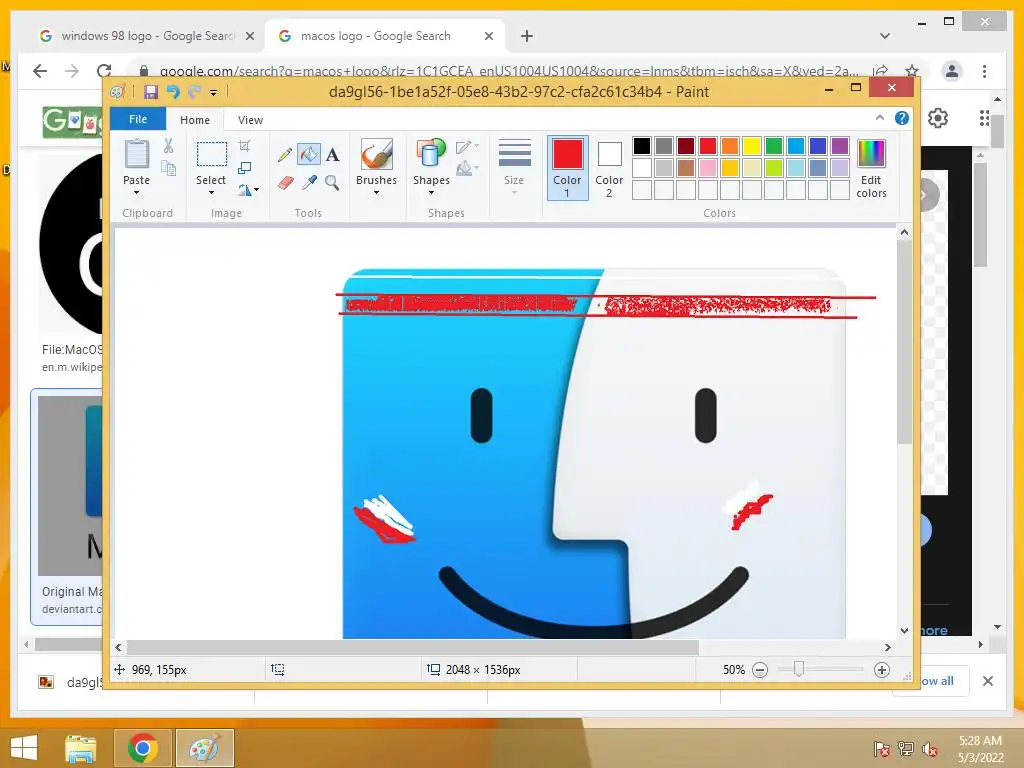Select the Eraser tool in Paint
The width and height of the screenshot is (1024, 768).
pyautogui.click(x=285, y=183)
